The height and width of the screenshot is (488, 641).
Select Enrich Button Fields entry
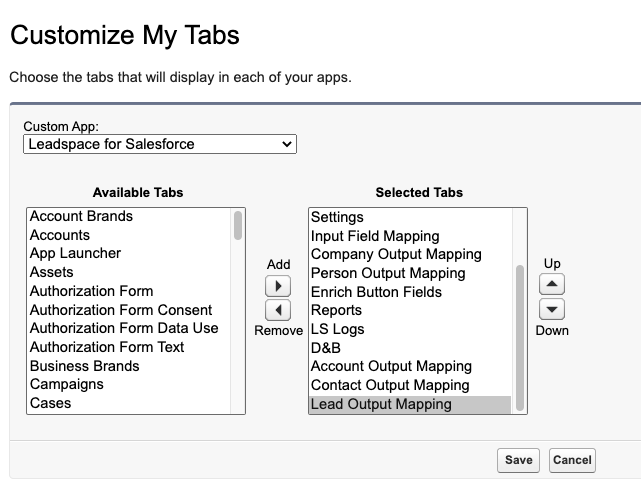(410, 292)
